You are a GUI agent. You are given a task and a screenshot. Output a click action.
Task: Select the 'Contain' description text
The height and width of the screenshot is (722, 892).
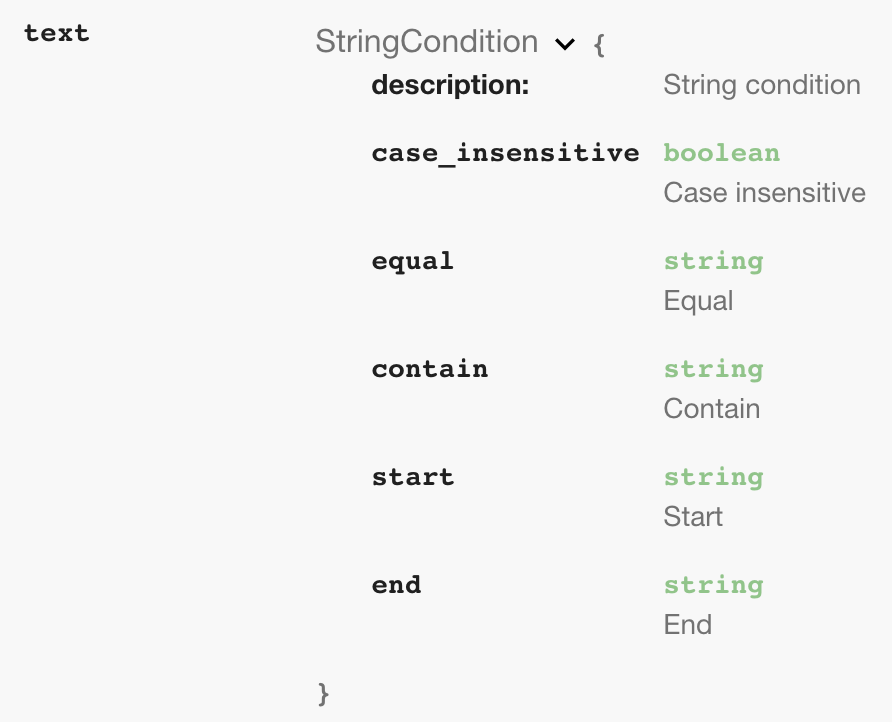click(x=711, y=408)
